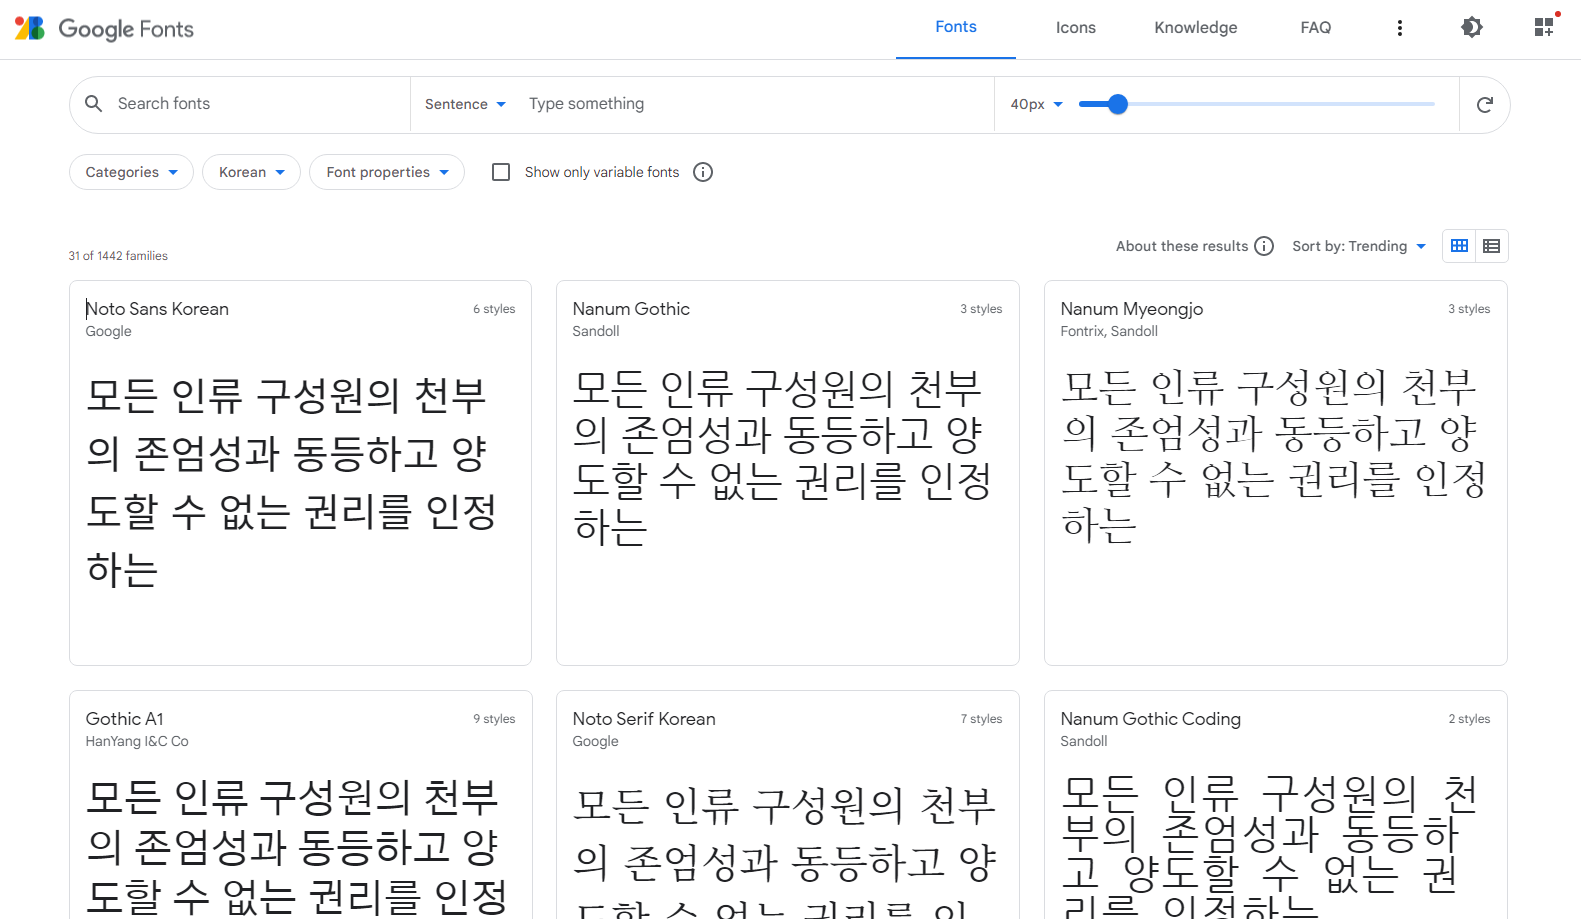1581x919 pixels.
Task: Switch to grid view
Action: pyautogui.click(x=1460, y=246)
